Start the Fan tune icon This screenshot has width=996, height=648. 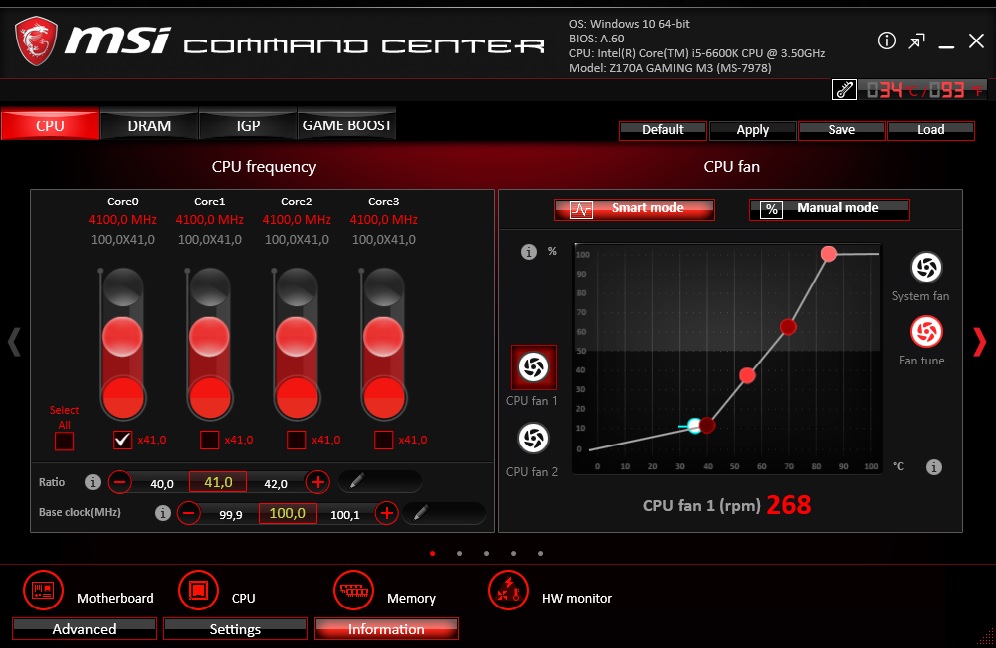(x=926, y=332)
